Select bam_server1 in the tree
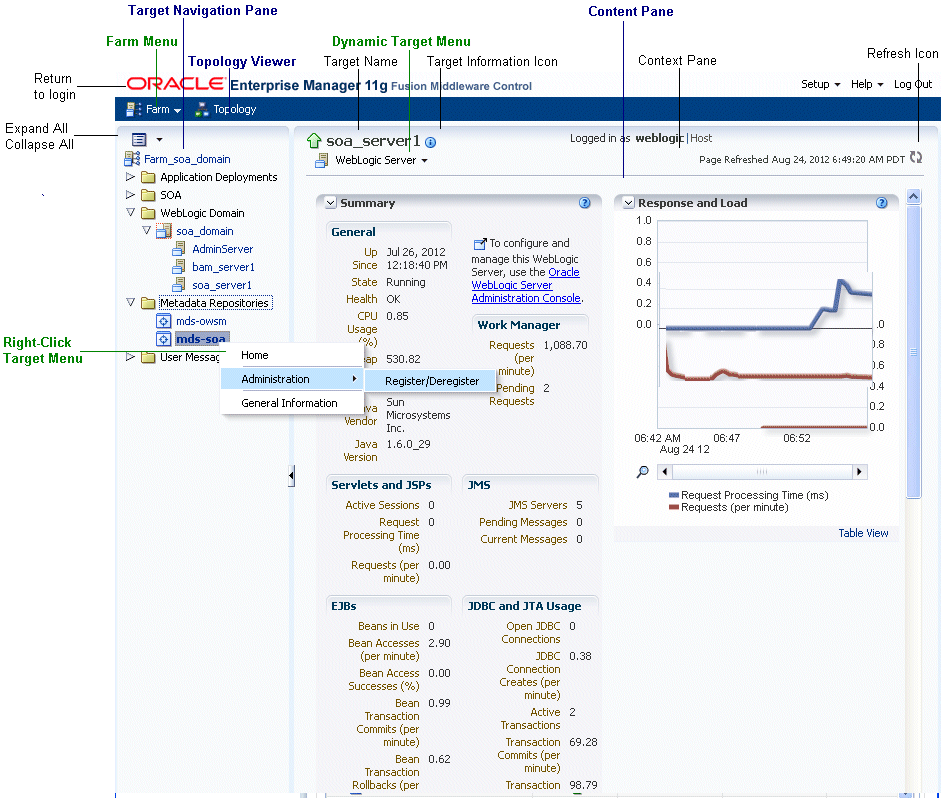The image size is (941, 798). (223, 267)
